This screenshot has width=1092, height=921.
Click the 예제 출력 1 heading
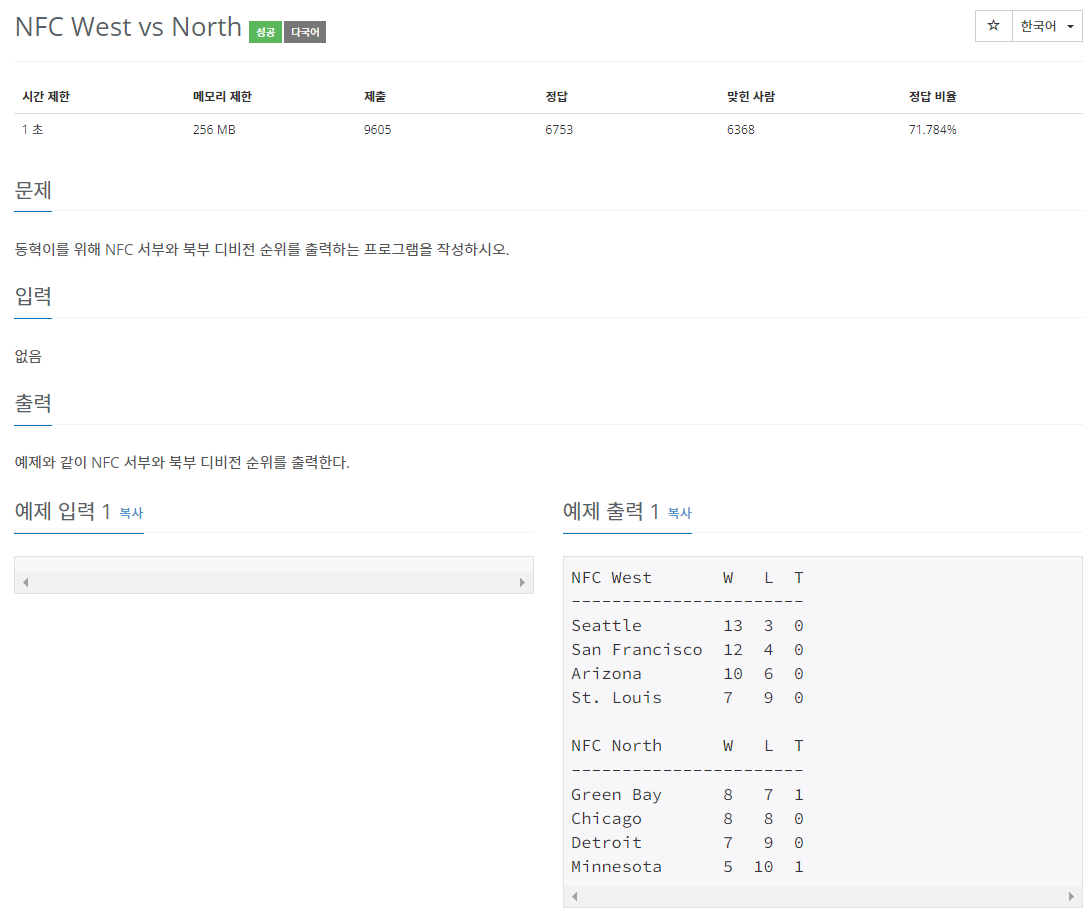click(611, 511)
